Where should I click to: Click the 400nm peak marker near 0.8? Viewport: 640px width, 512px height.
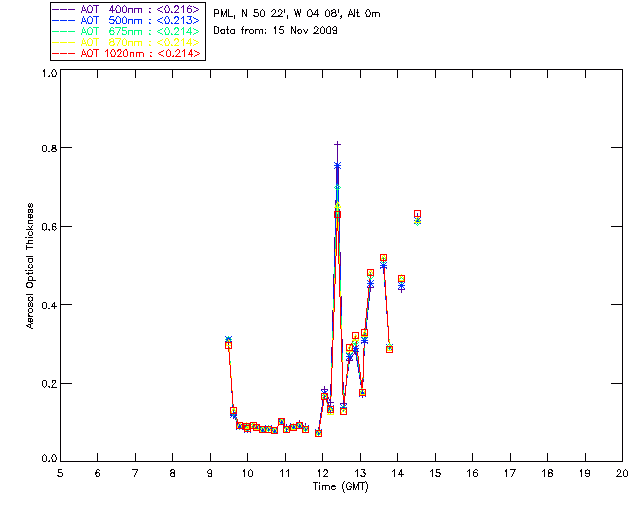(x=337, y=144)
